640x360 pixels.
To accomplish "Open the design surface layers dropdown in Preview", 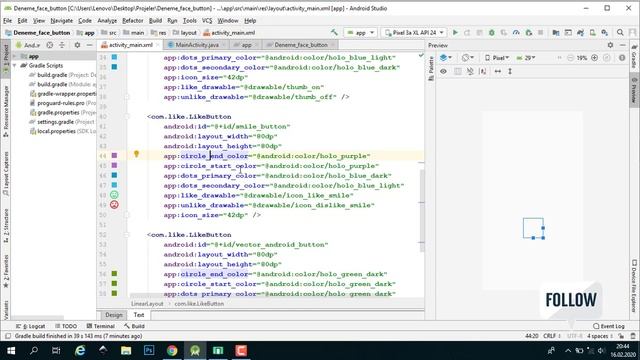I will click(x=446, y=58).
